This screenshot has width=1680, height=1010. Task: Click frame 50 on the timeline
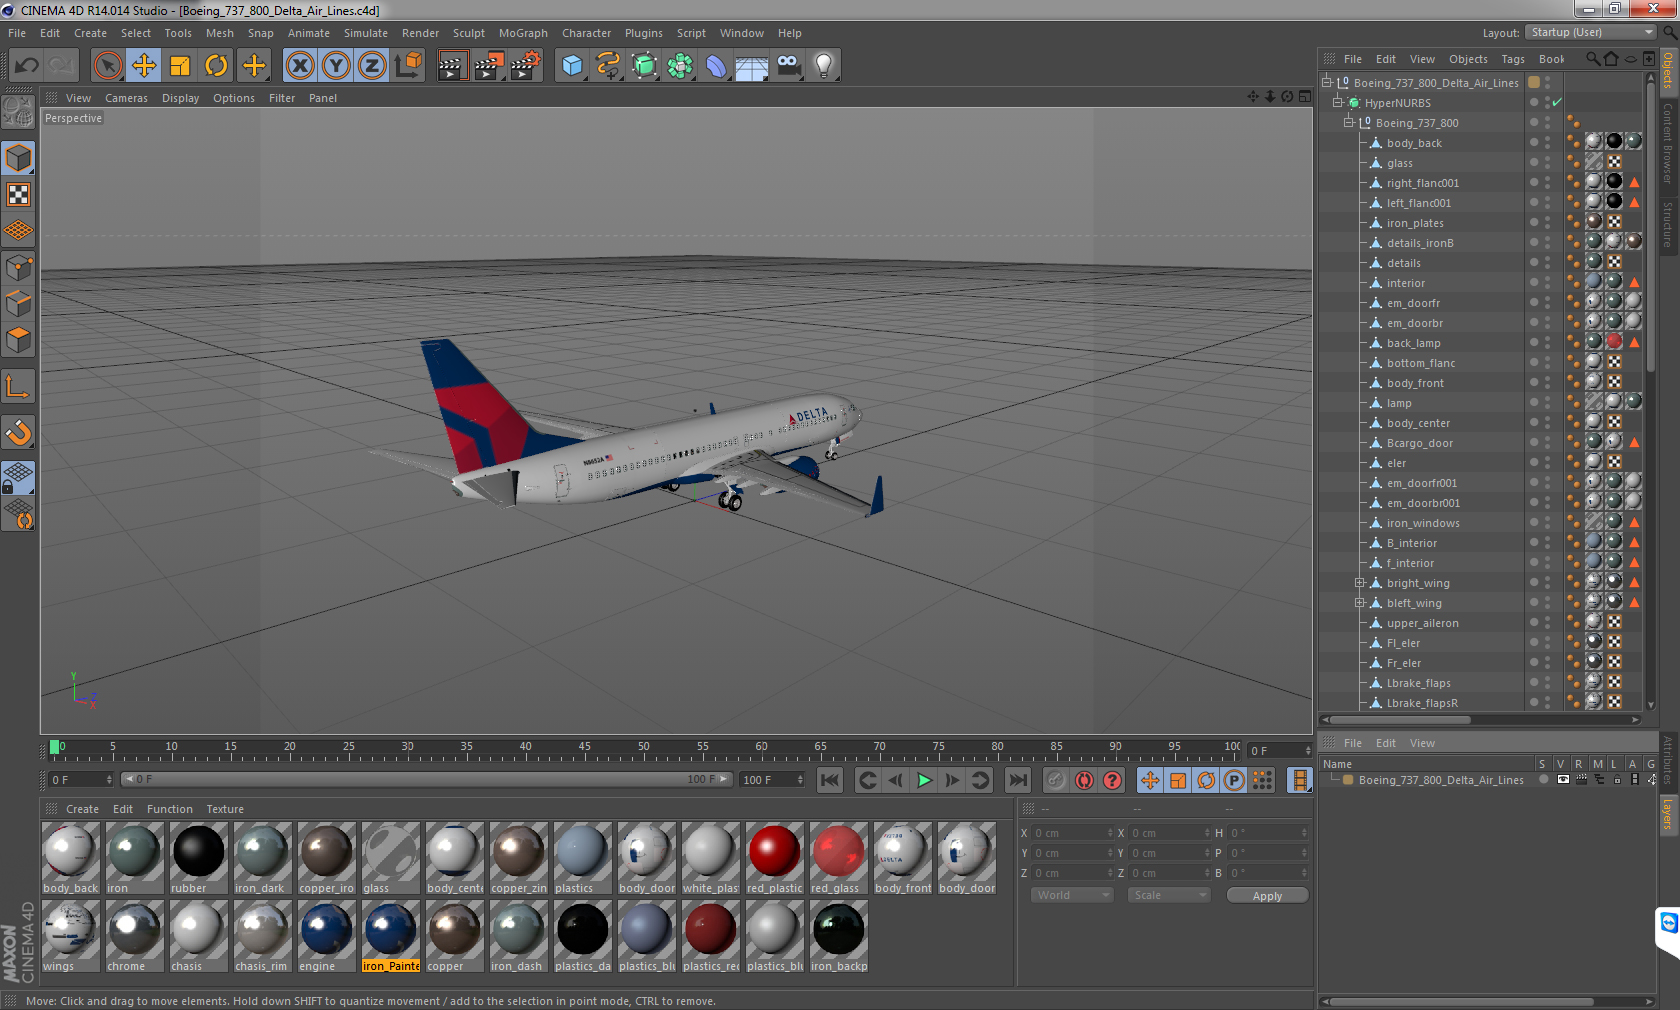(644, 747)
